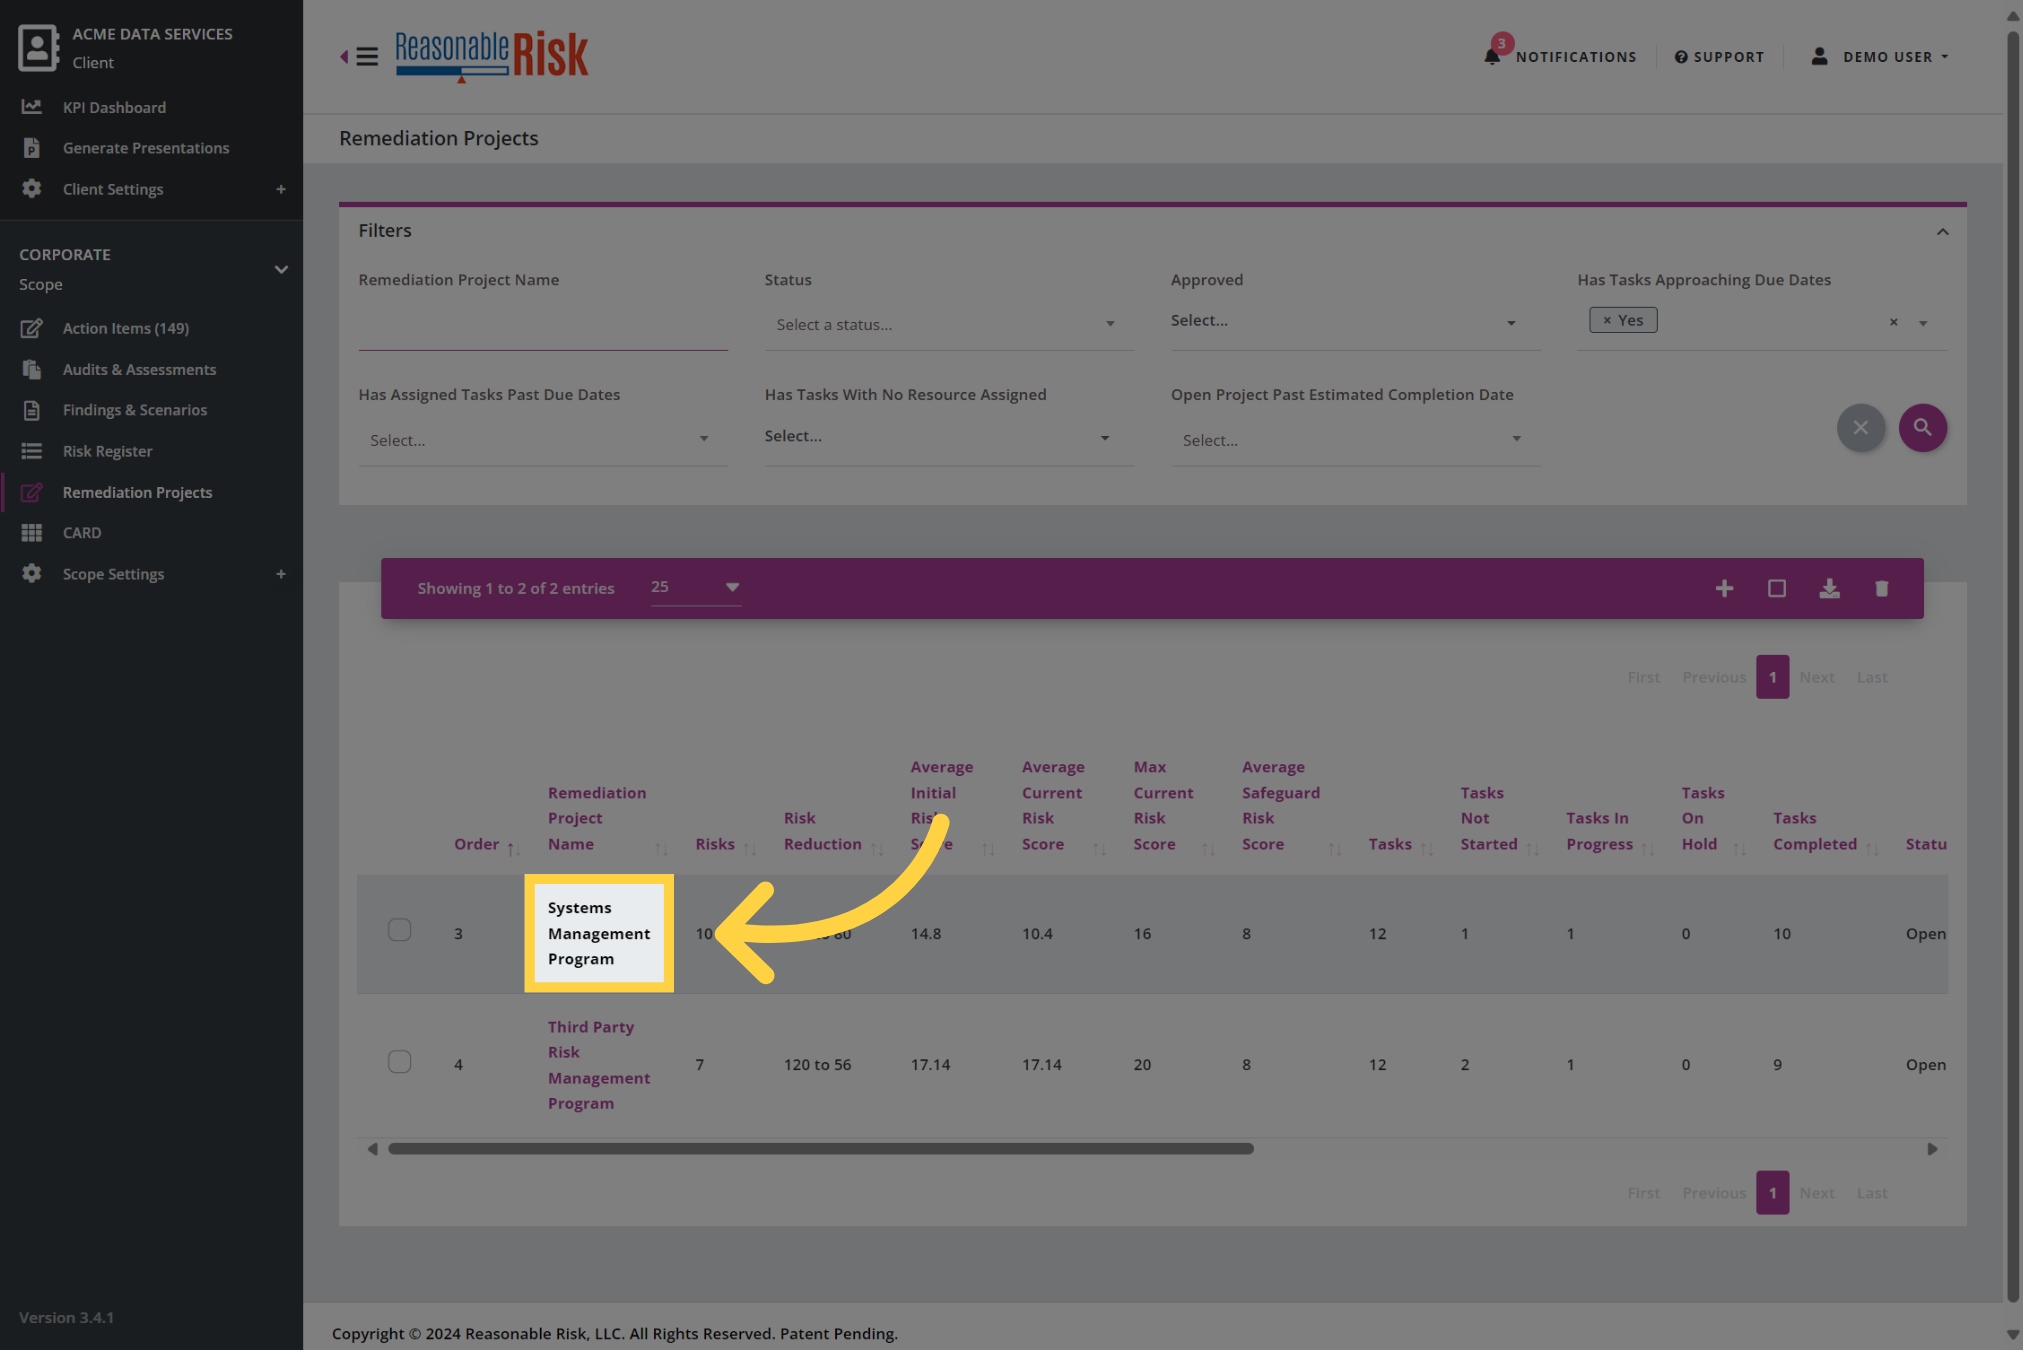2023x1350 pixels.
Task: Open Audits & Assessments page
Action: [139, 369]
